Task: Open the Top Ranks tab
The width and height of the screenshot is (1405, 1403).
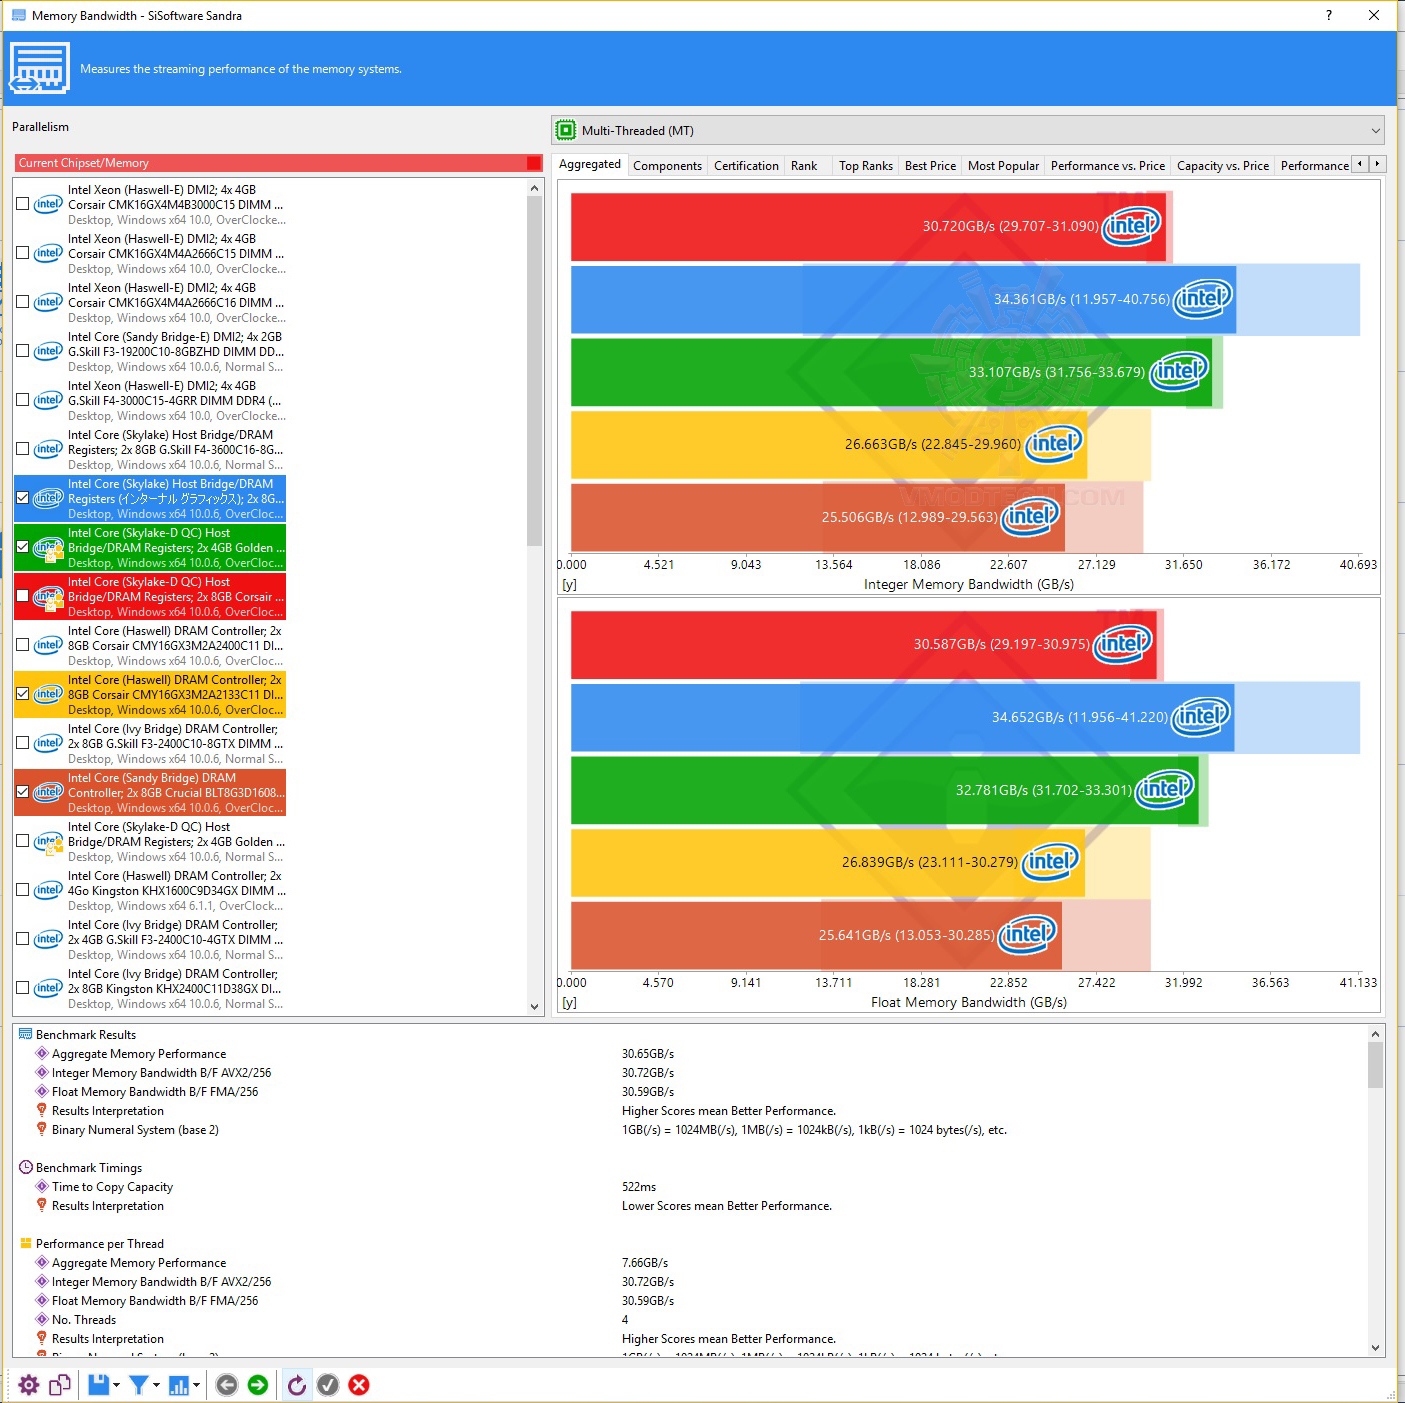Action: pyautogui.click(x=866, y=166)
